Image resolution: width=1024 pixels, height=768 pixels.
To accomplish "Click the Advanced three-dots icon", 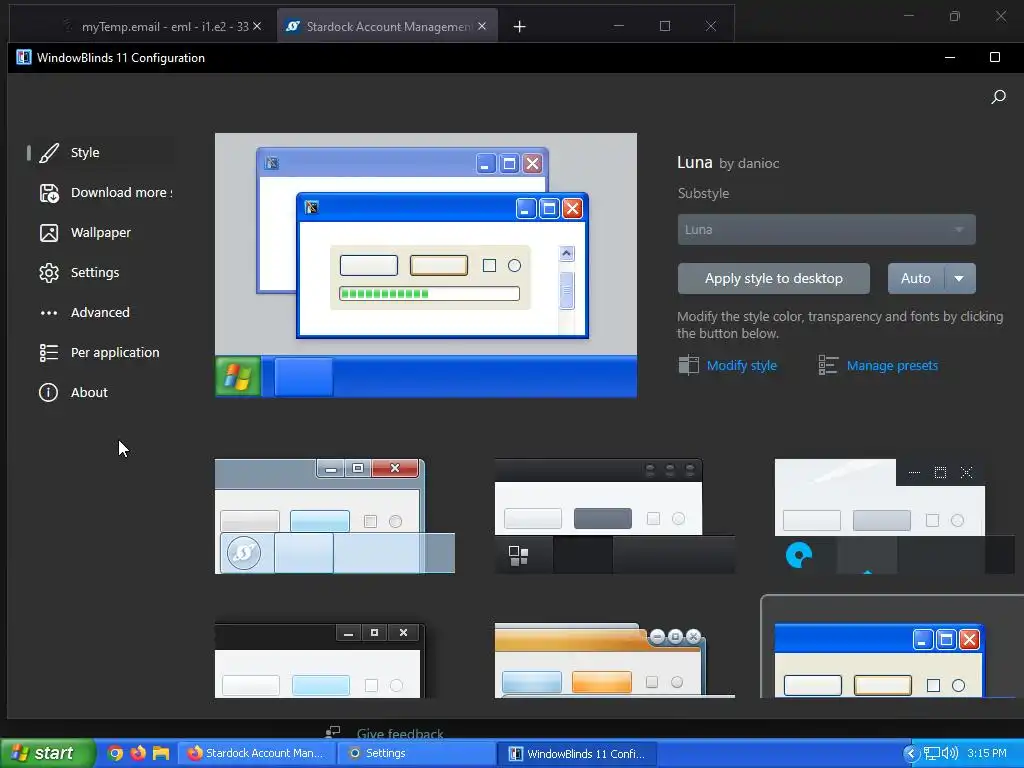I will (x=49, y=313).
